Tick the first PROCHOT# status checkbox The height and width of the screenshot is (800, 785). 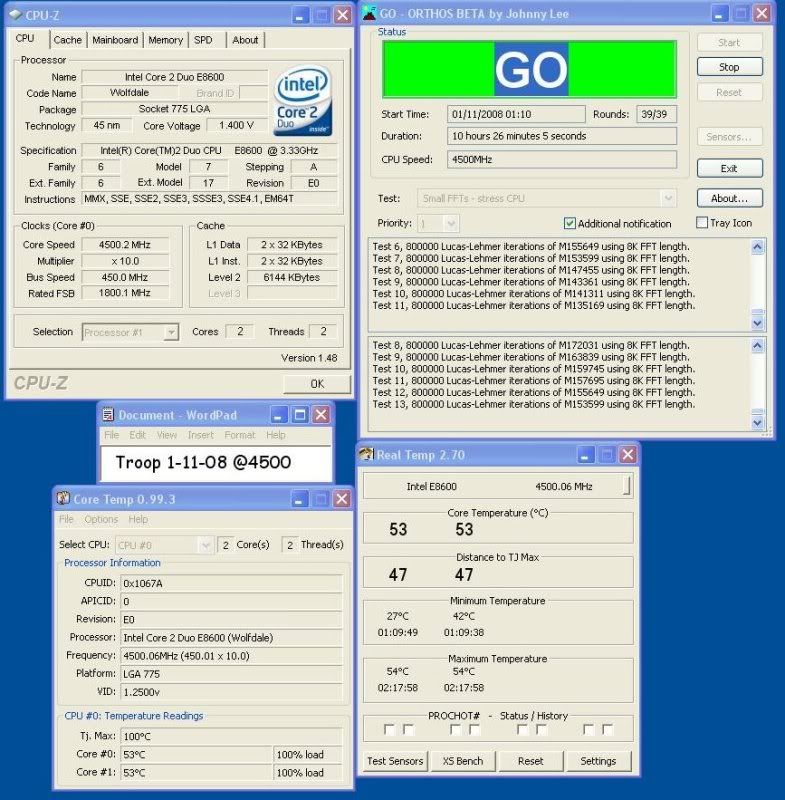coord(389,730)
